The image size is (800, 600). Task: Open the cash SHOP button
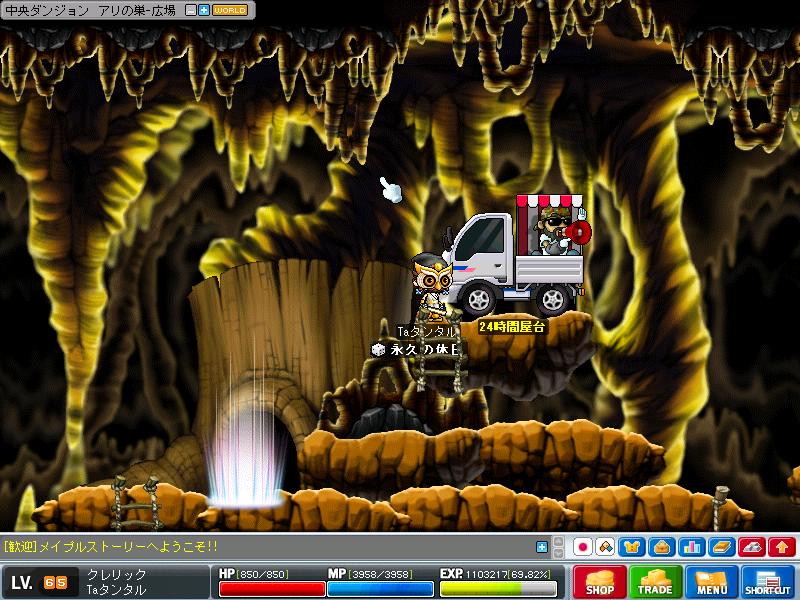click(599, 582)
